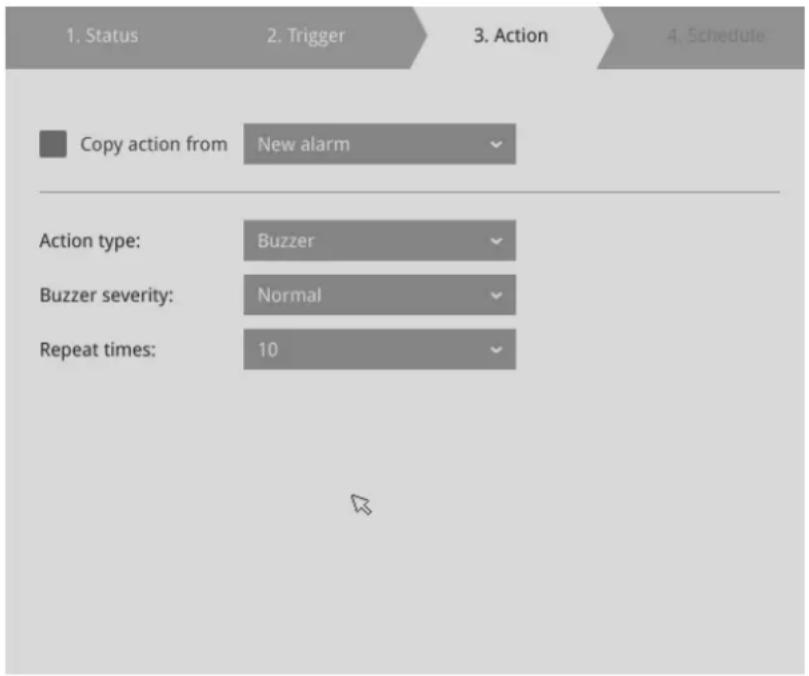Enable the Copy action from checkbox
809x676 pixels.
53,144
